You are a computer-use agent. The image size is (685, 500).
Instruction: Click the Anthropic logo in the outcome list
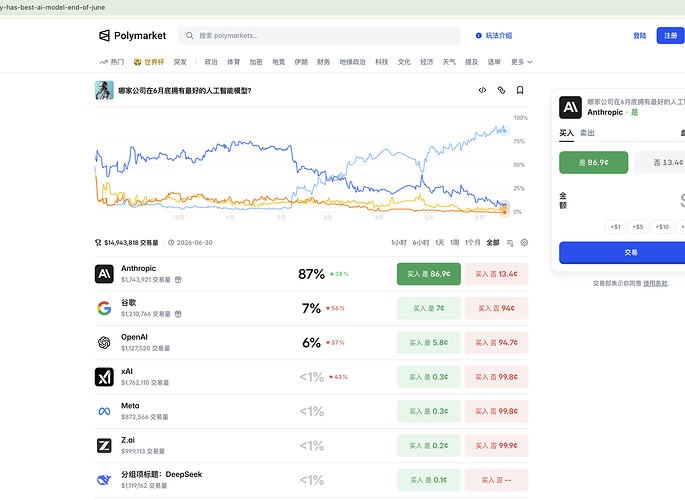coord(104,274)
